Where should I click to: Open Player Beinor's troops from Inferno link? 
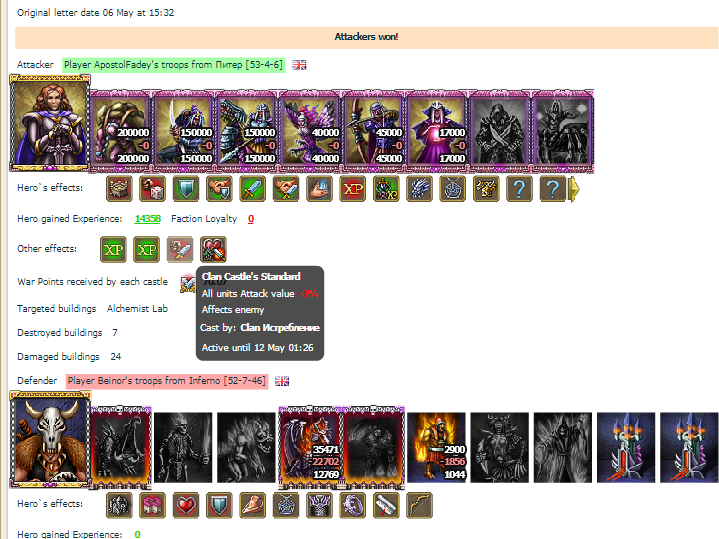(166, 381)
